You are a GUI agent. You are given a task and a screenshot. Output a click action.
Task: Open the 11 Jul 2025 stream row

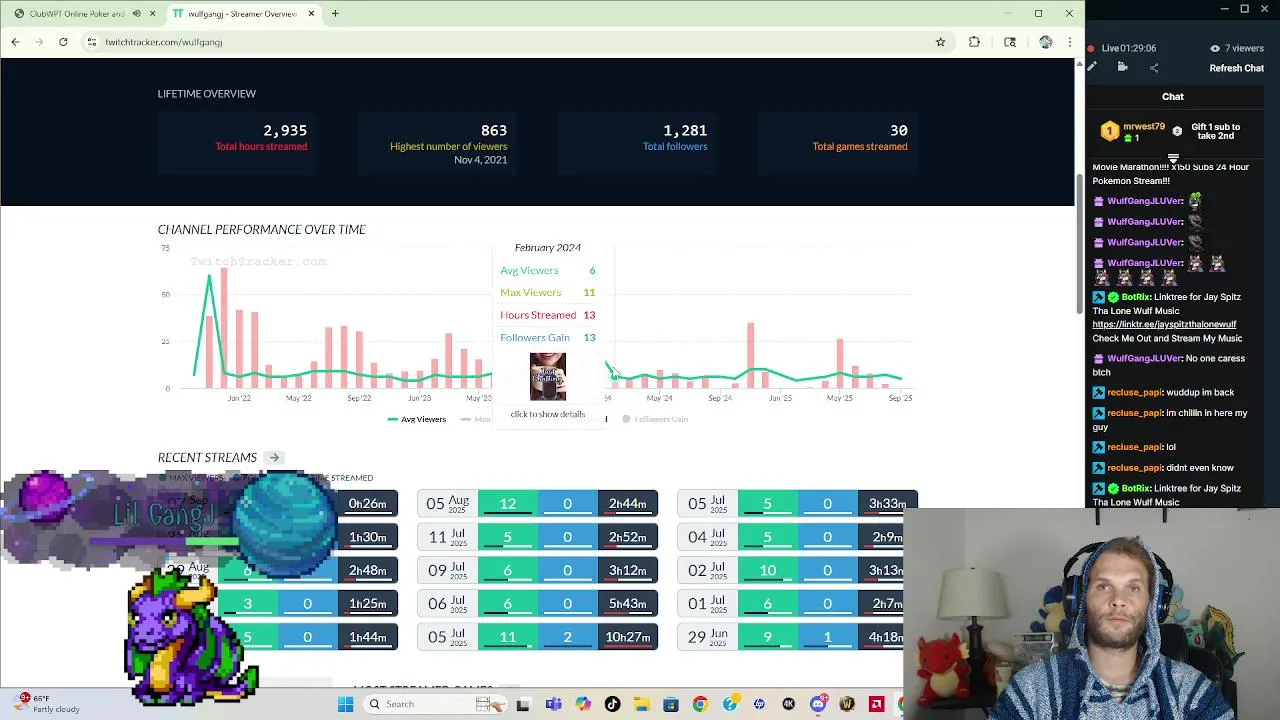click(x=537, y=537)
